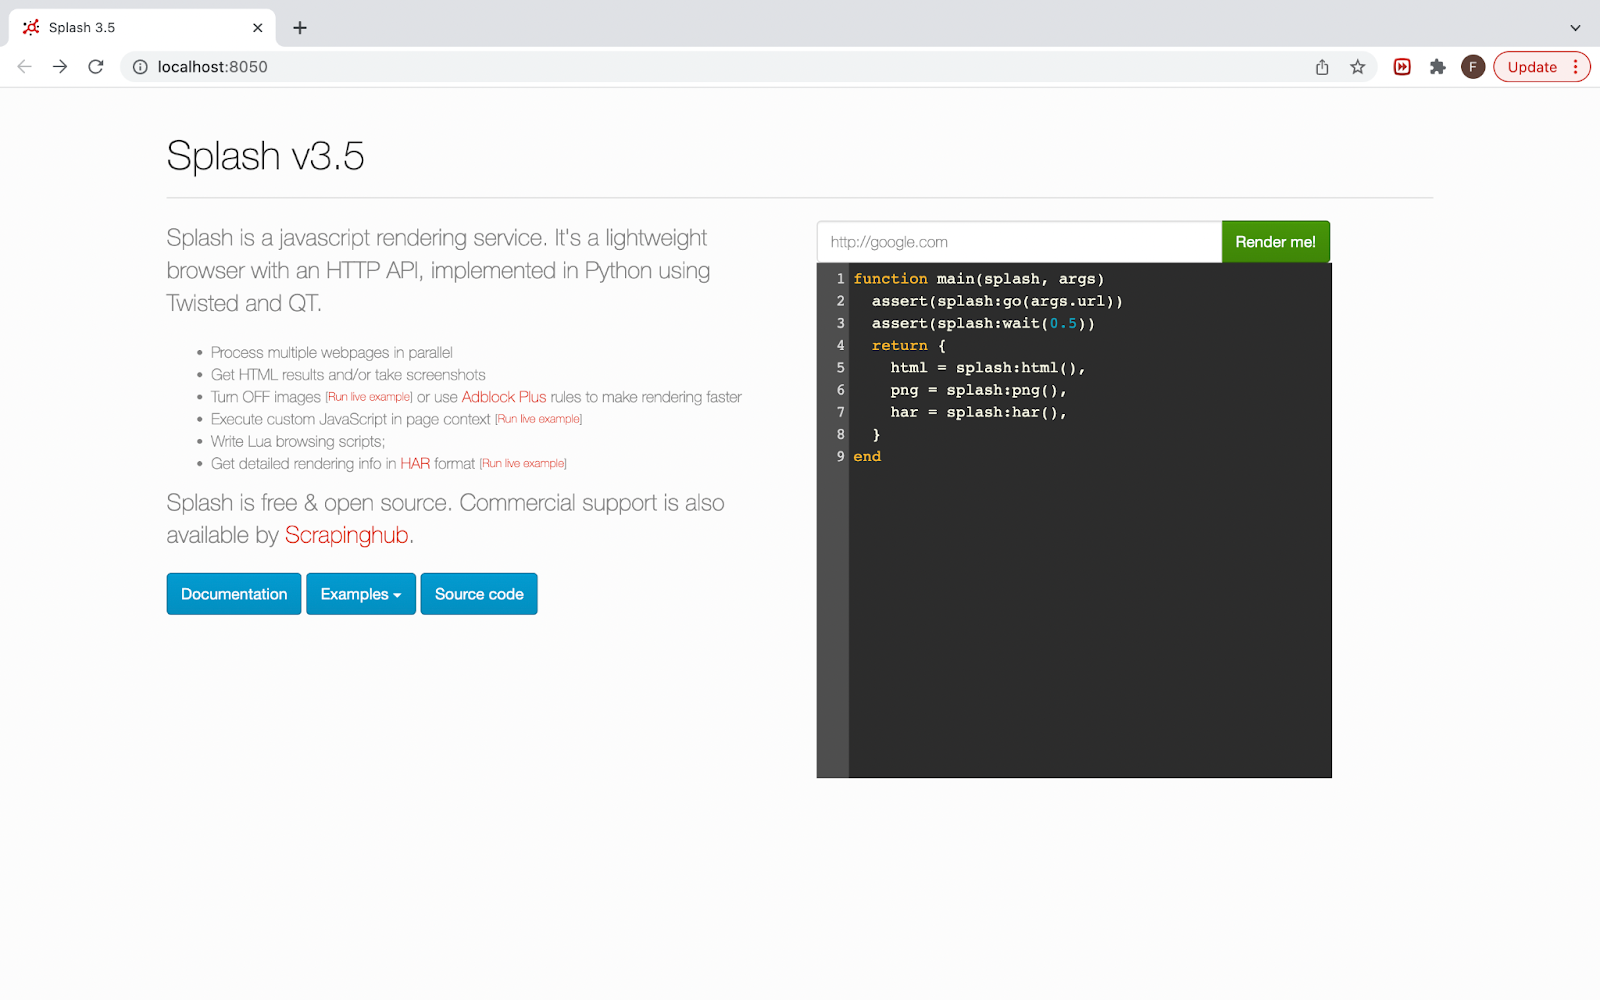The height and width of the screenshot is (1000, 1600).
Task: Share this page from address bar
Action: (x=1322, y=67)
